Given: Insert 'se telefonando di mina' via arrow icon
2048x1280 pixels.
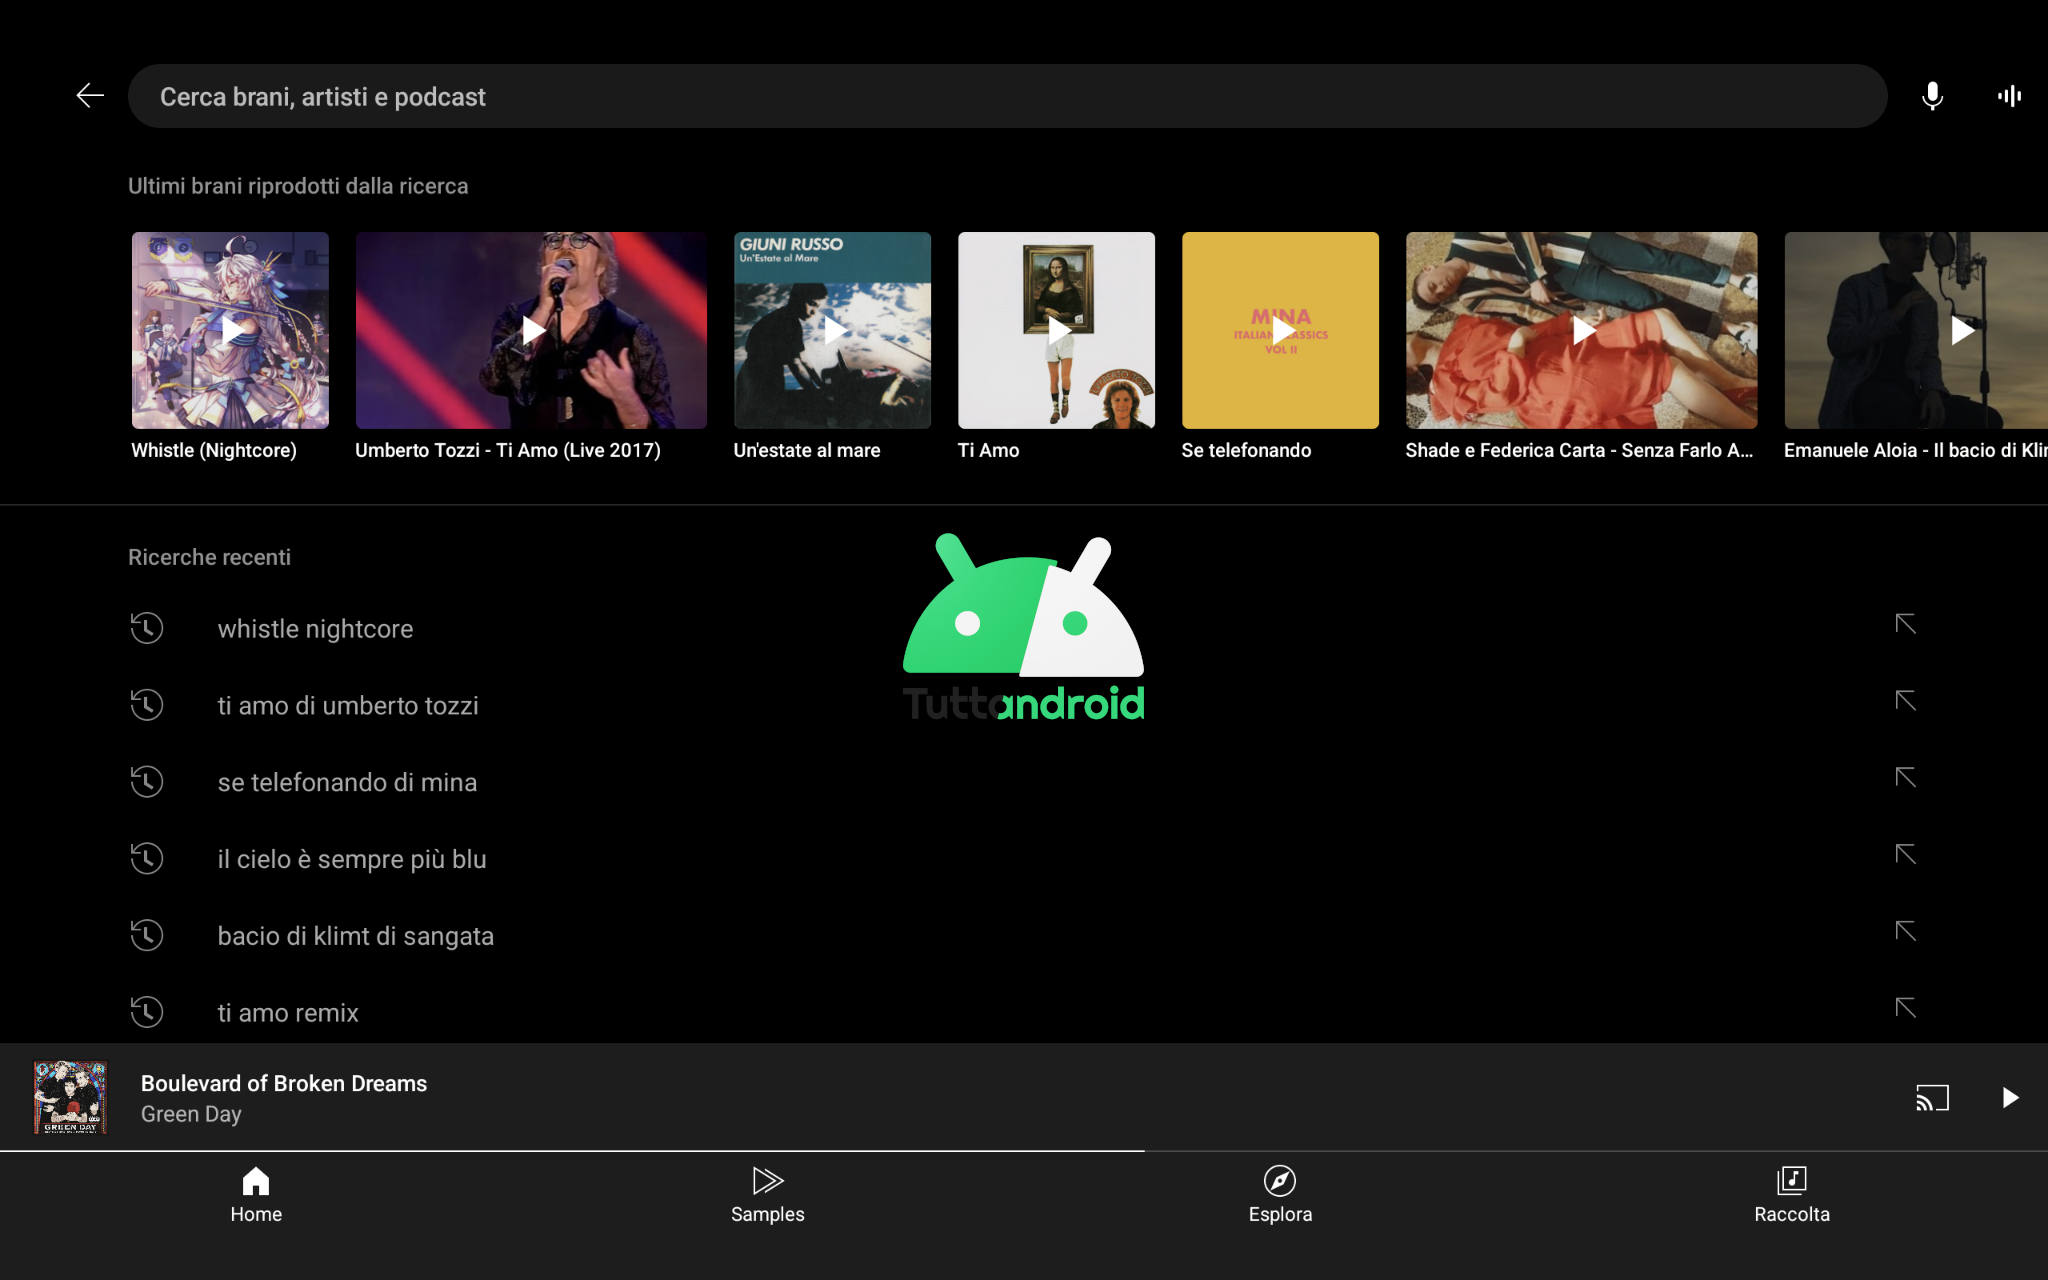Looking at the screenshot, I should tap(1906, 777).
